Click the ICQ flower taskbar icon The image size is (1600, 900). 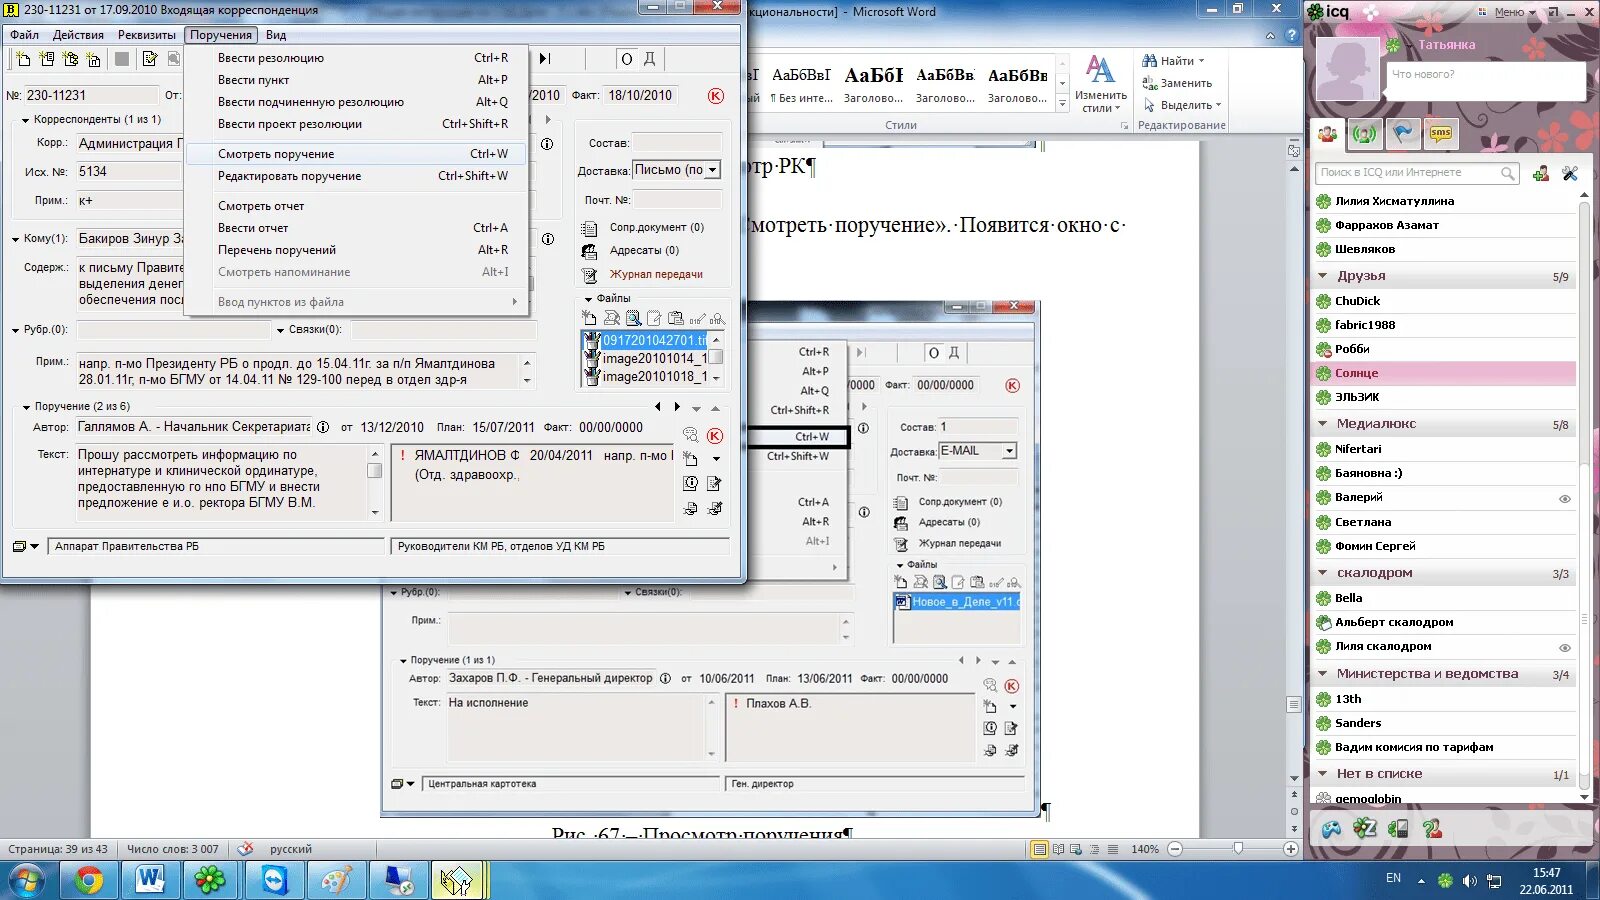point(210,880)
